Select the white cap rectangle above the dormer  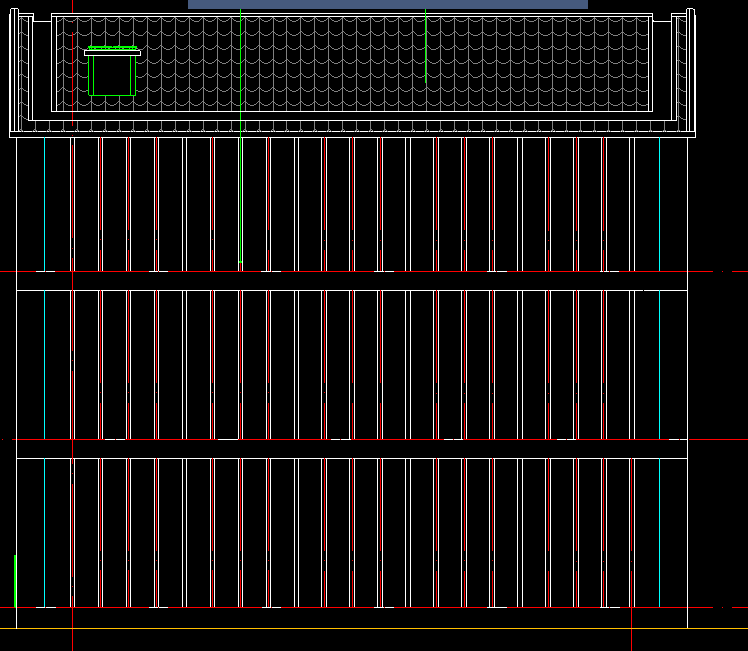113,53
